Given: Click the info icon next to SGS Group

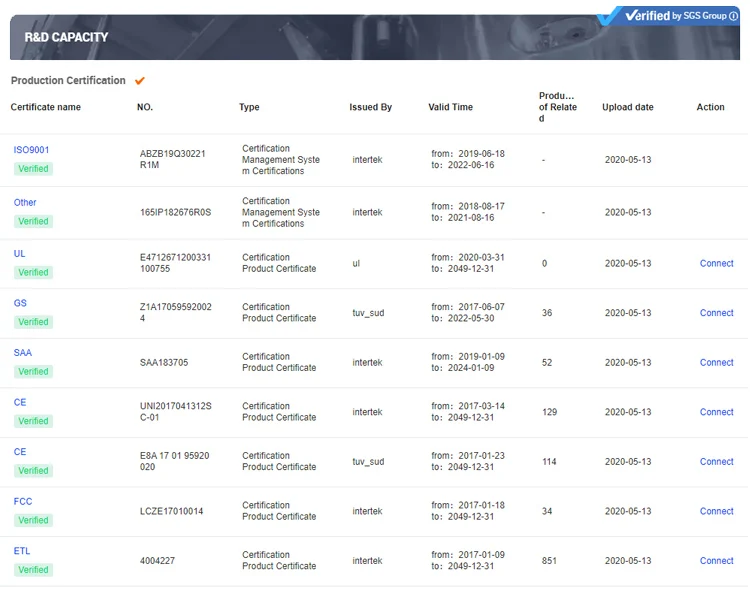Looking at the screenshot, I should 733,16.
